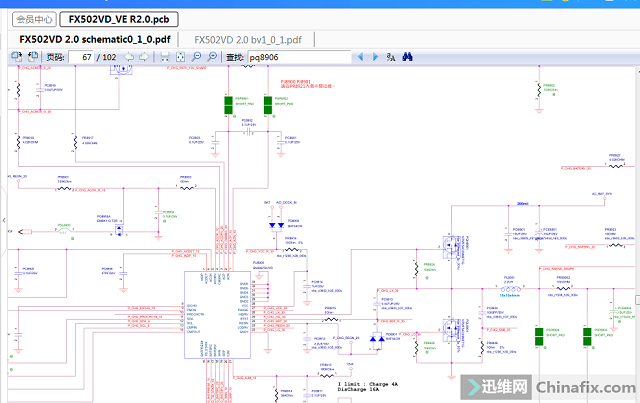
Task: Click the "I limit : Charge 4A" note
Action: 368,383
